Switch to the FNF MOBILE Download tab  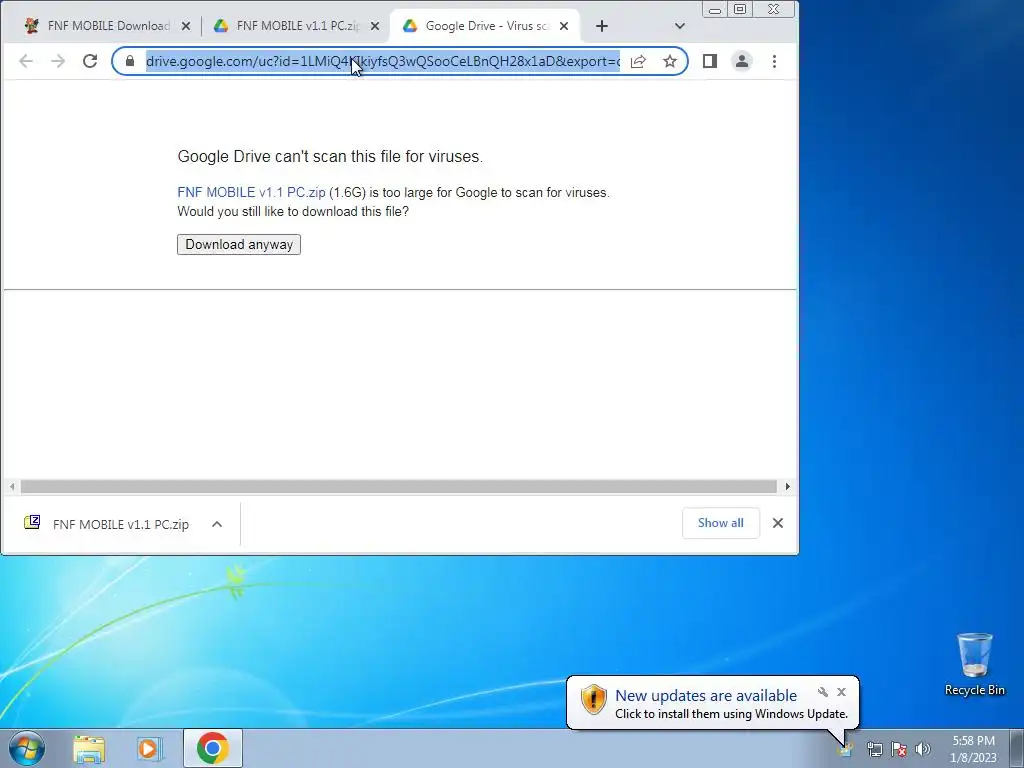click(108, 26)
